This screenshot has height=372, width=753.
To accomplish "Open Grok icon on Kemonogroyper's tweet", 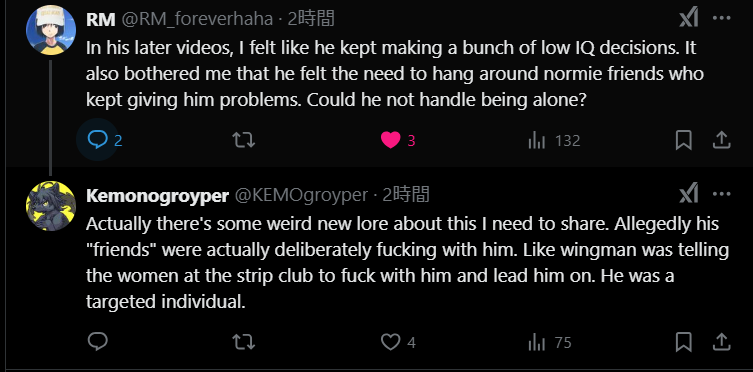I will pos(689,195).
